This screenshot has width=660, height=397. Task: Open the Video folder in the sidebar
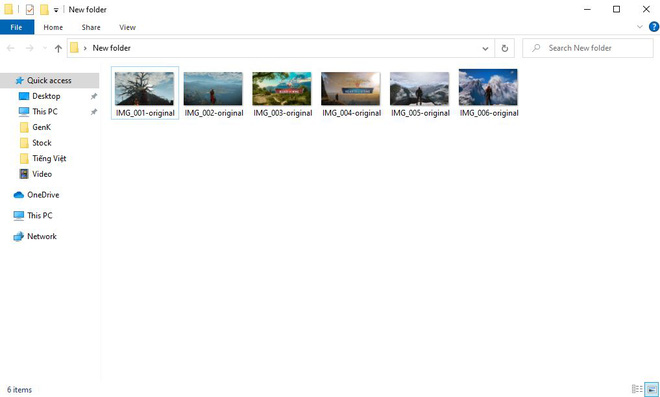tap(42, 174)
